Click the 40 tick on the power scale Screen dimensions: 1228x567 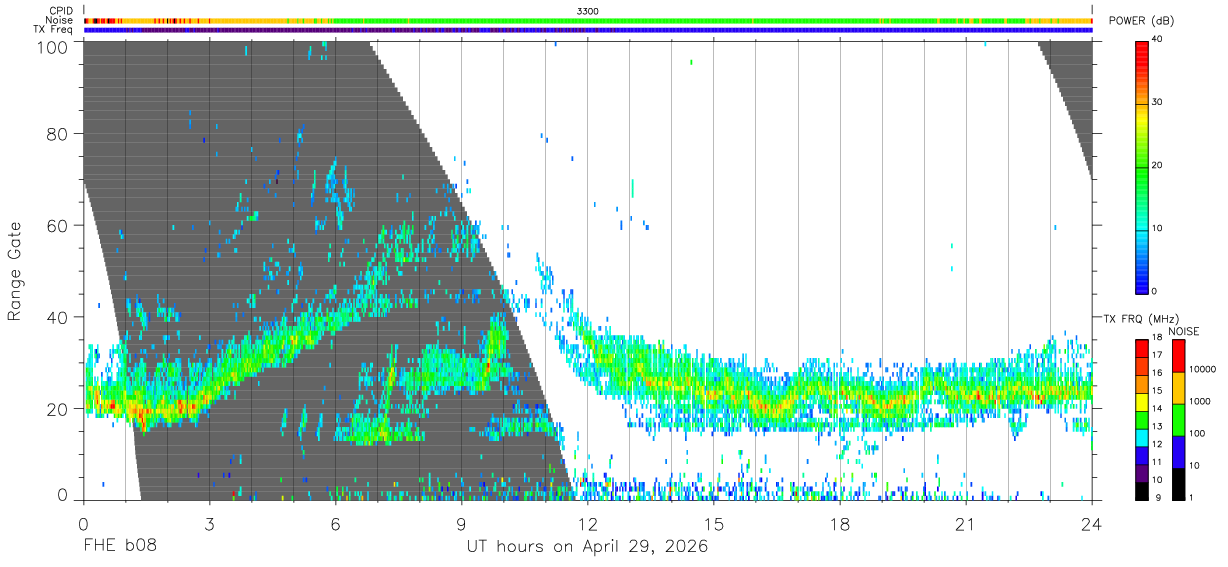(x=1158, y=39)
